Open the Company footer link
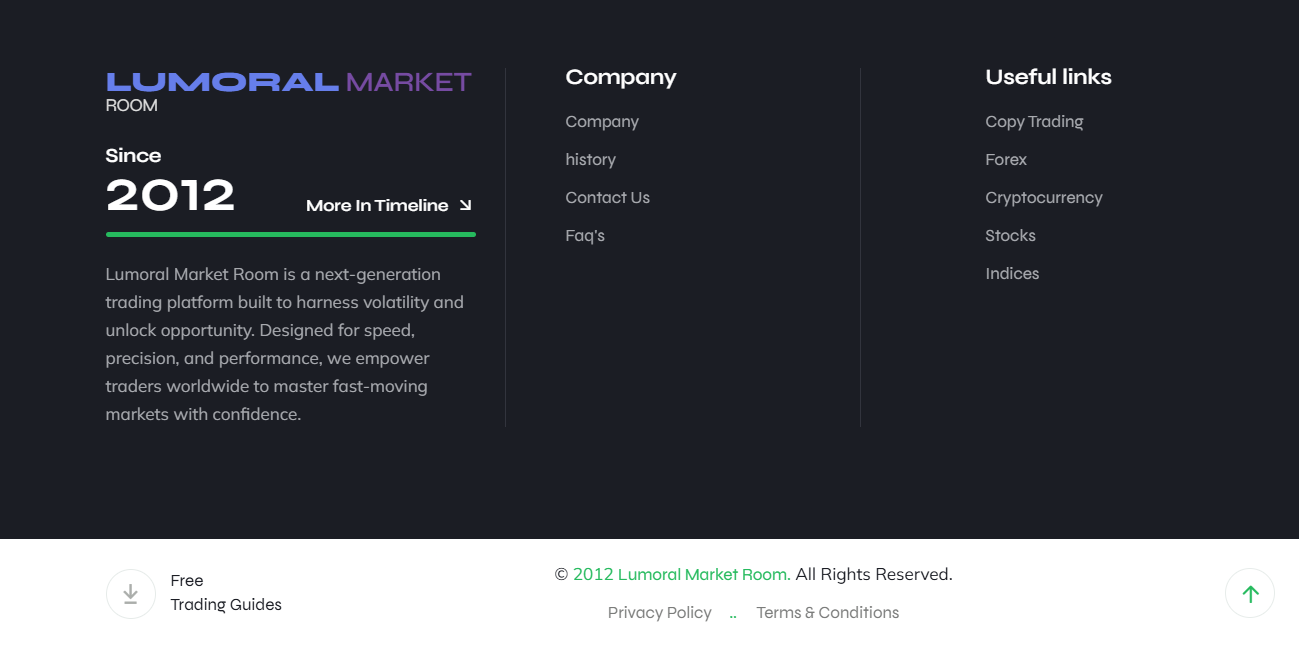The width and height of the screenshot is (1299, 645). click(602, 122)
